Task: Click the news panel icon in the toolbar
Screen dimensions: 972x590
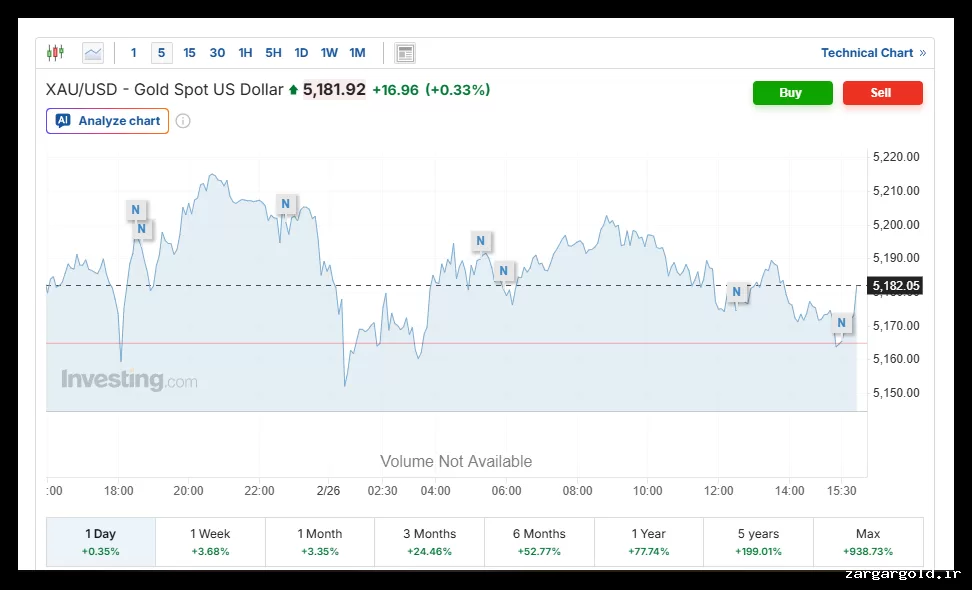Action: tap(405, 53)
